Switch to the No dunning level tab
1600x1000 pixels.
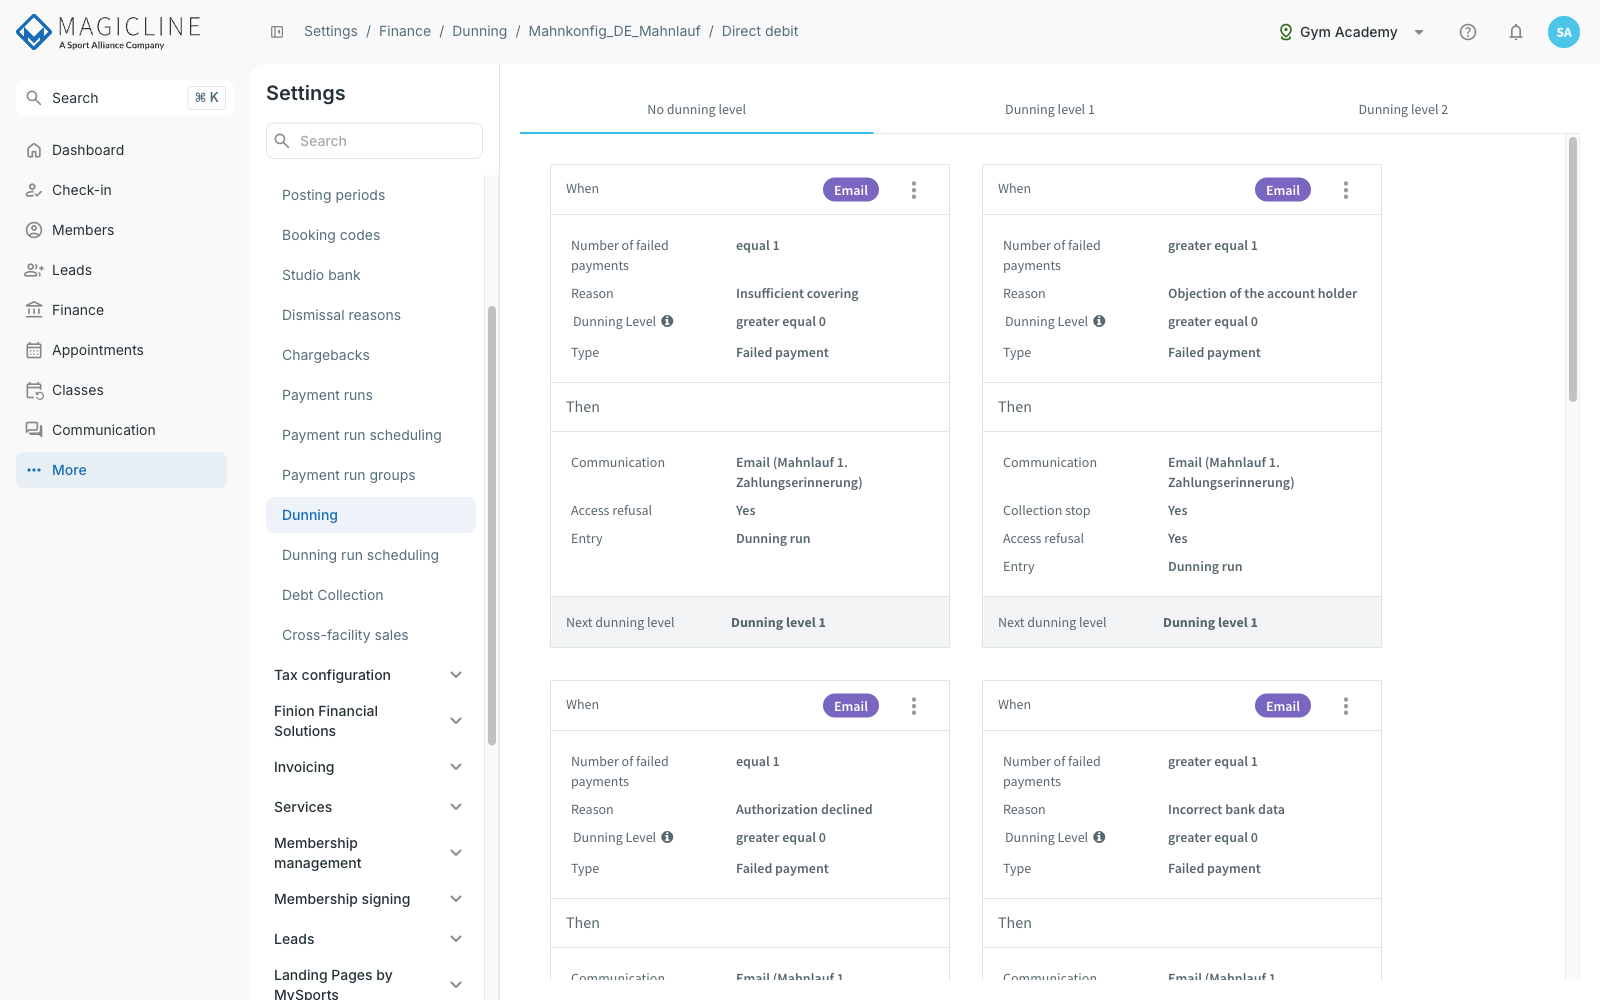tap(696, 110)
